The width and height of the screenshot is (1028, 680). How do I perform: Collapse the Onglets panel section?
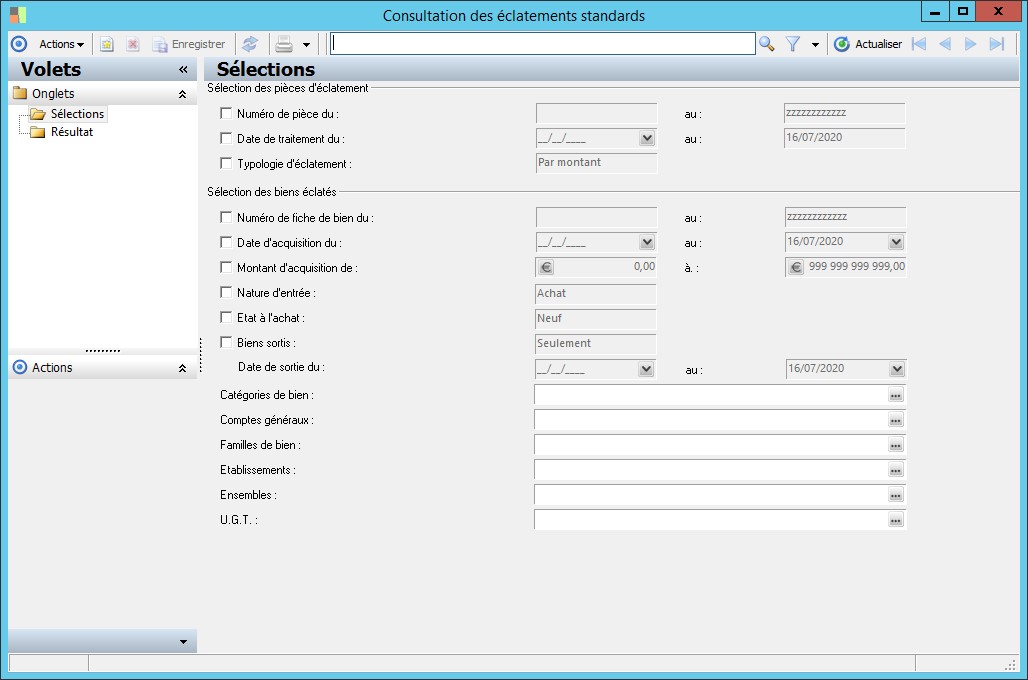coord(182,94)
